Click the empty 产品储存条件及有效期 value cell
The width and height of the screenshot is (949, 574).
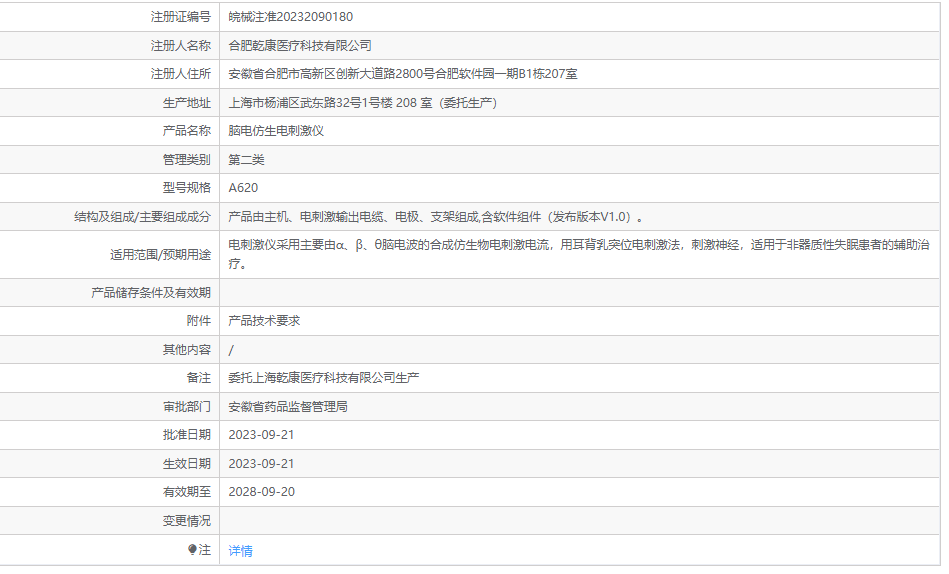coord(579,292)
